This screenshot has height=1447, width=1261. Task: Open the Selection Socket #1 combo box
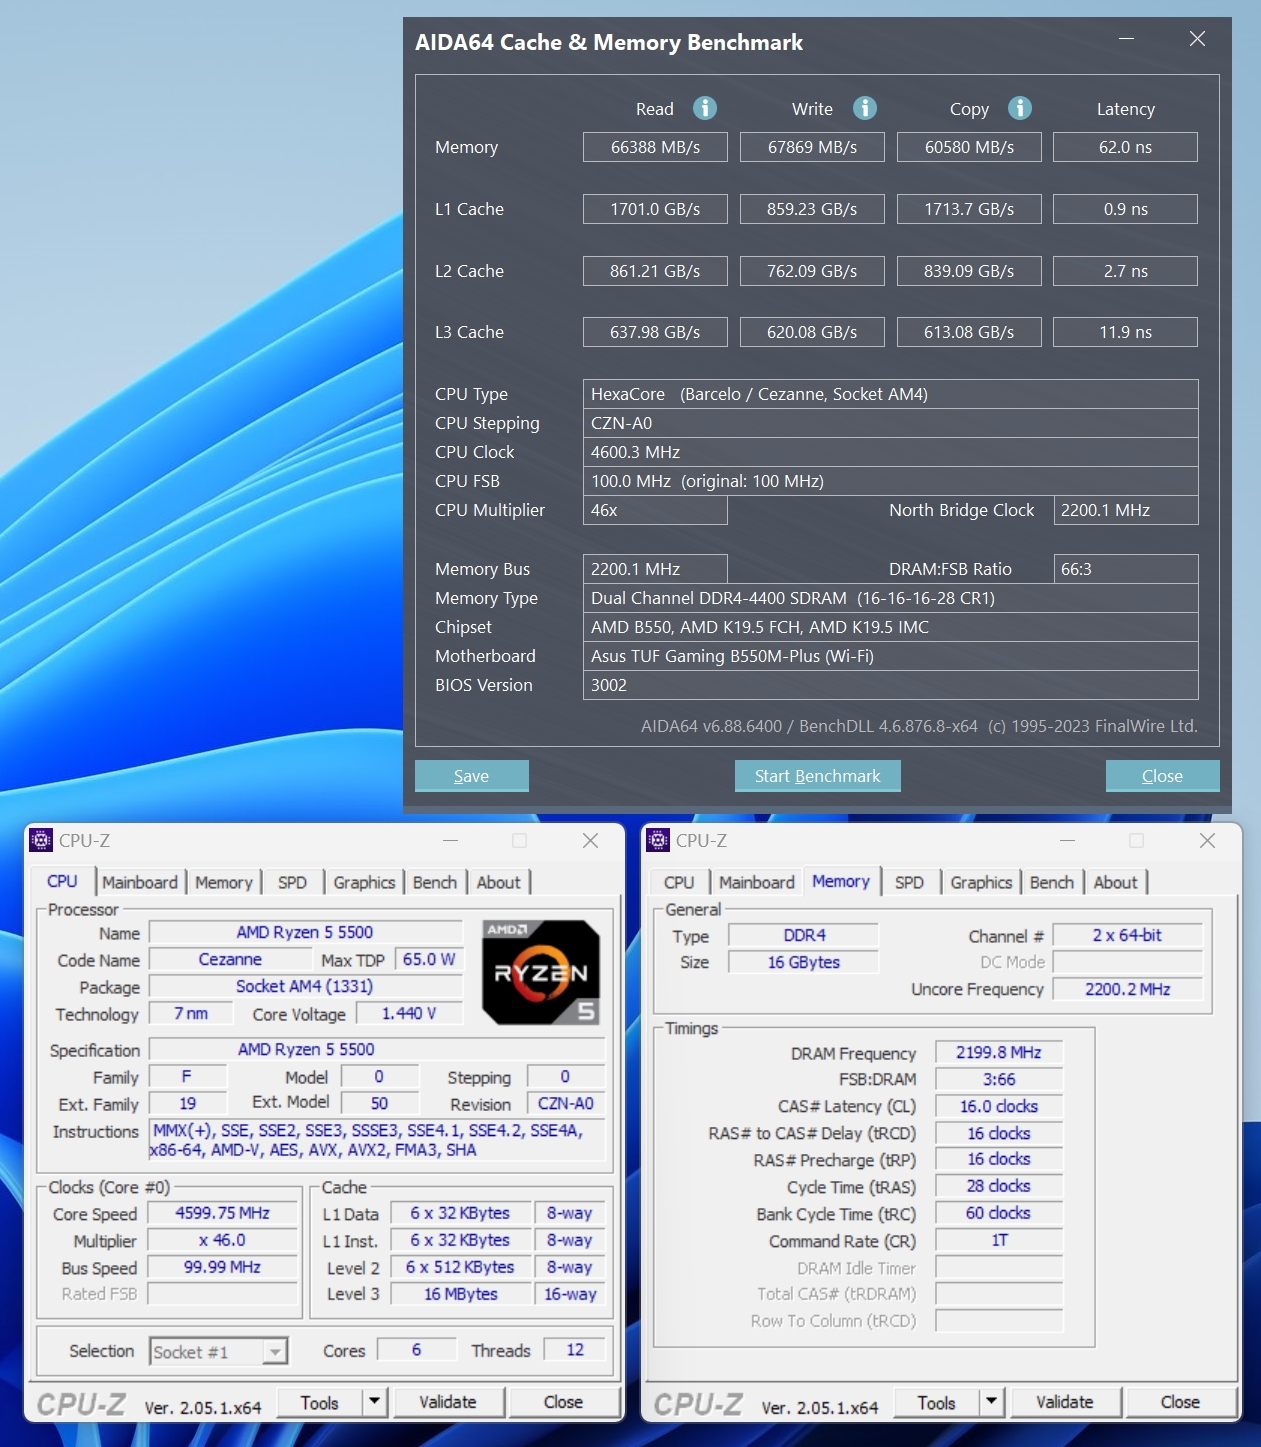point(218,1352)
